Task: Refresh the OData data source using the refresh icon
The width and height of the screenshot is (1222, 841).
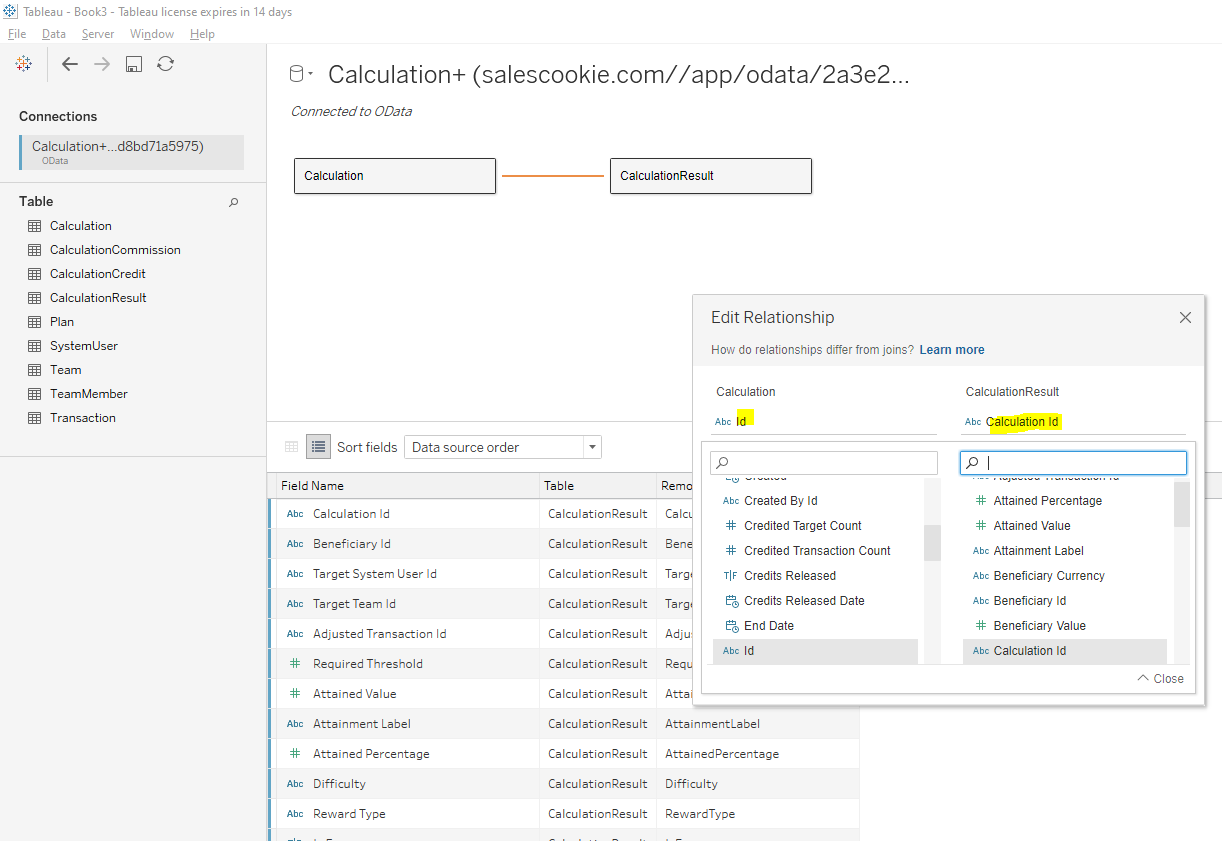Action: click(164, 63)
